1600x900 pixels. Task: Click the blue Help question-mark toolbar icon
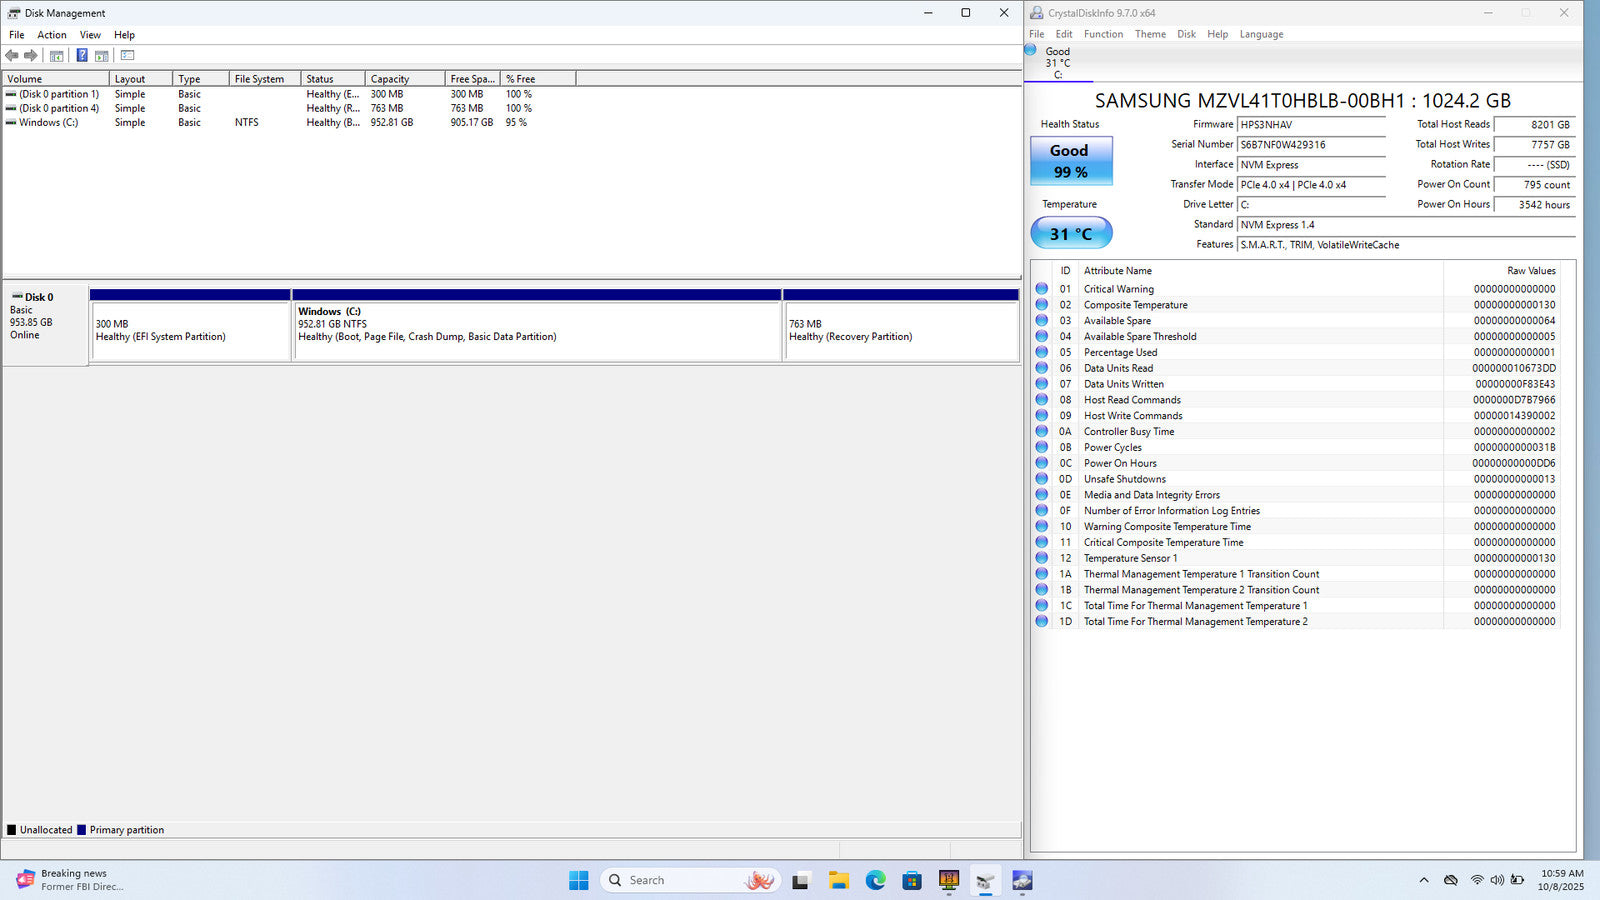[82, 56]
